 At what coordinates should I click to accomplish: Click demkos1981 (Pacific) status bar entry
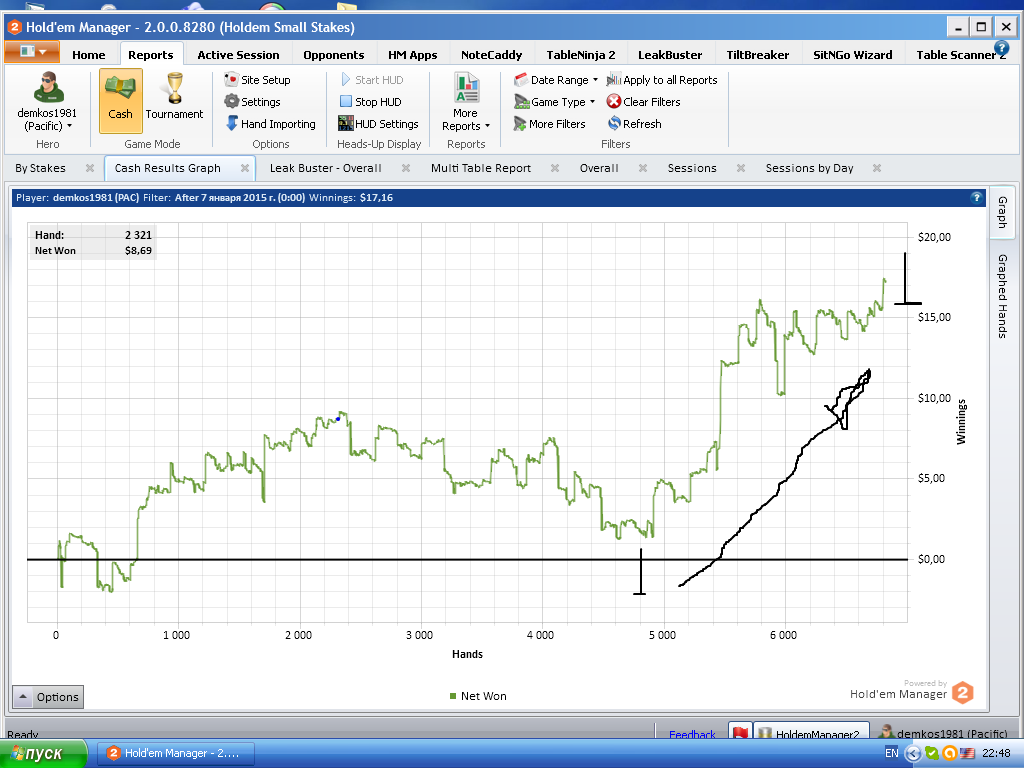(943, 733)
